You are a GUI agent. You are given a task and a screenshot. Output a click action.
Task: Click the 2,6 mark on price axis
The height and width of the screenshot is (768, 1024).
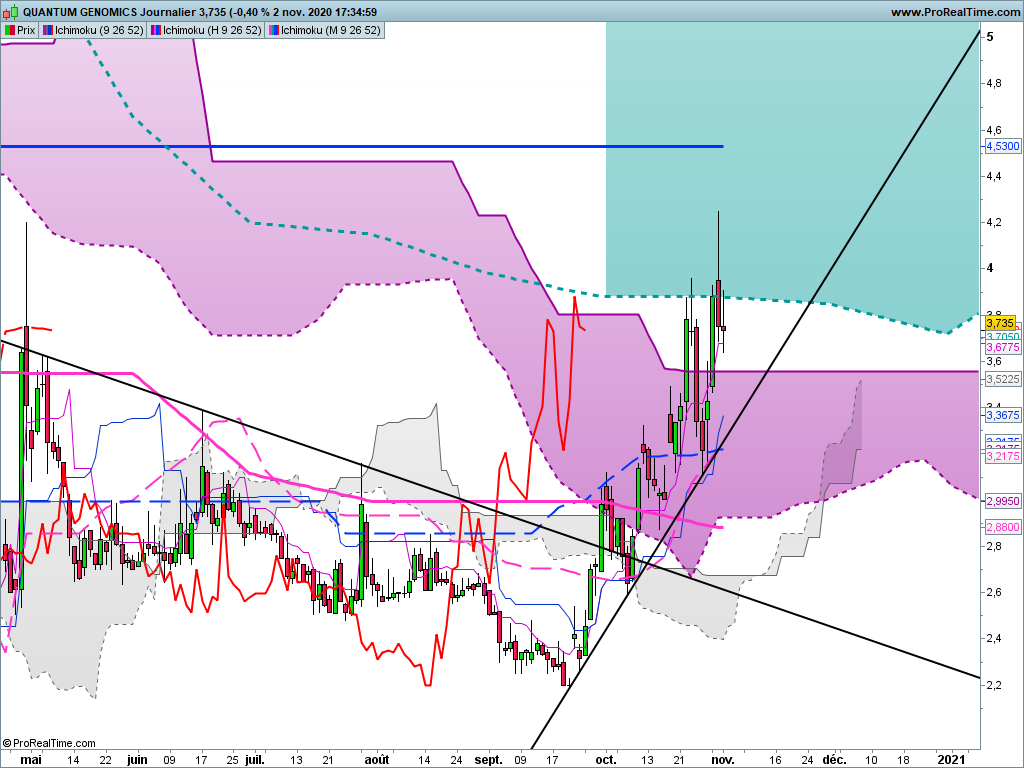(994, 592)
